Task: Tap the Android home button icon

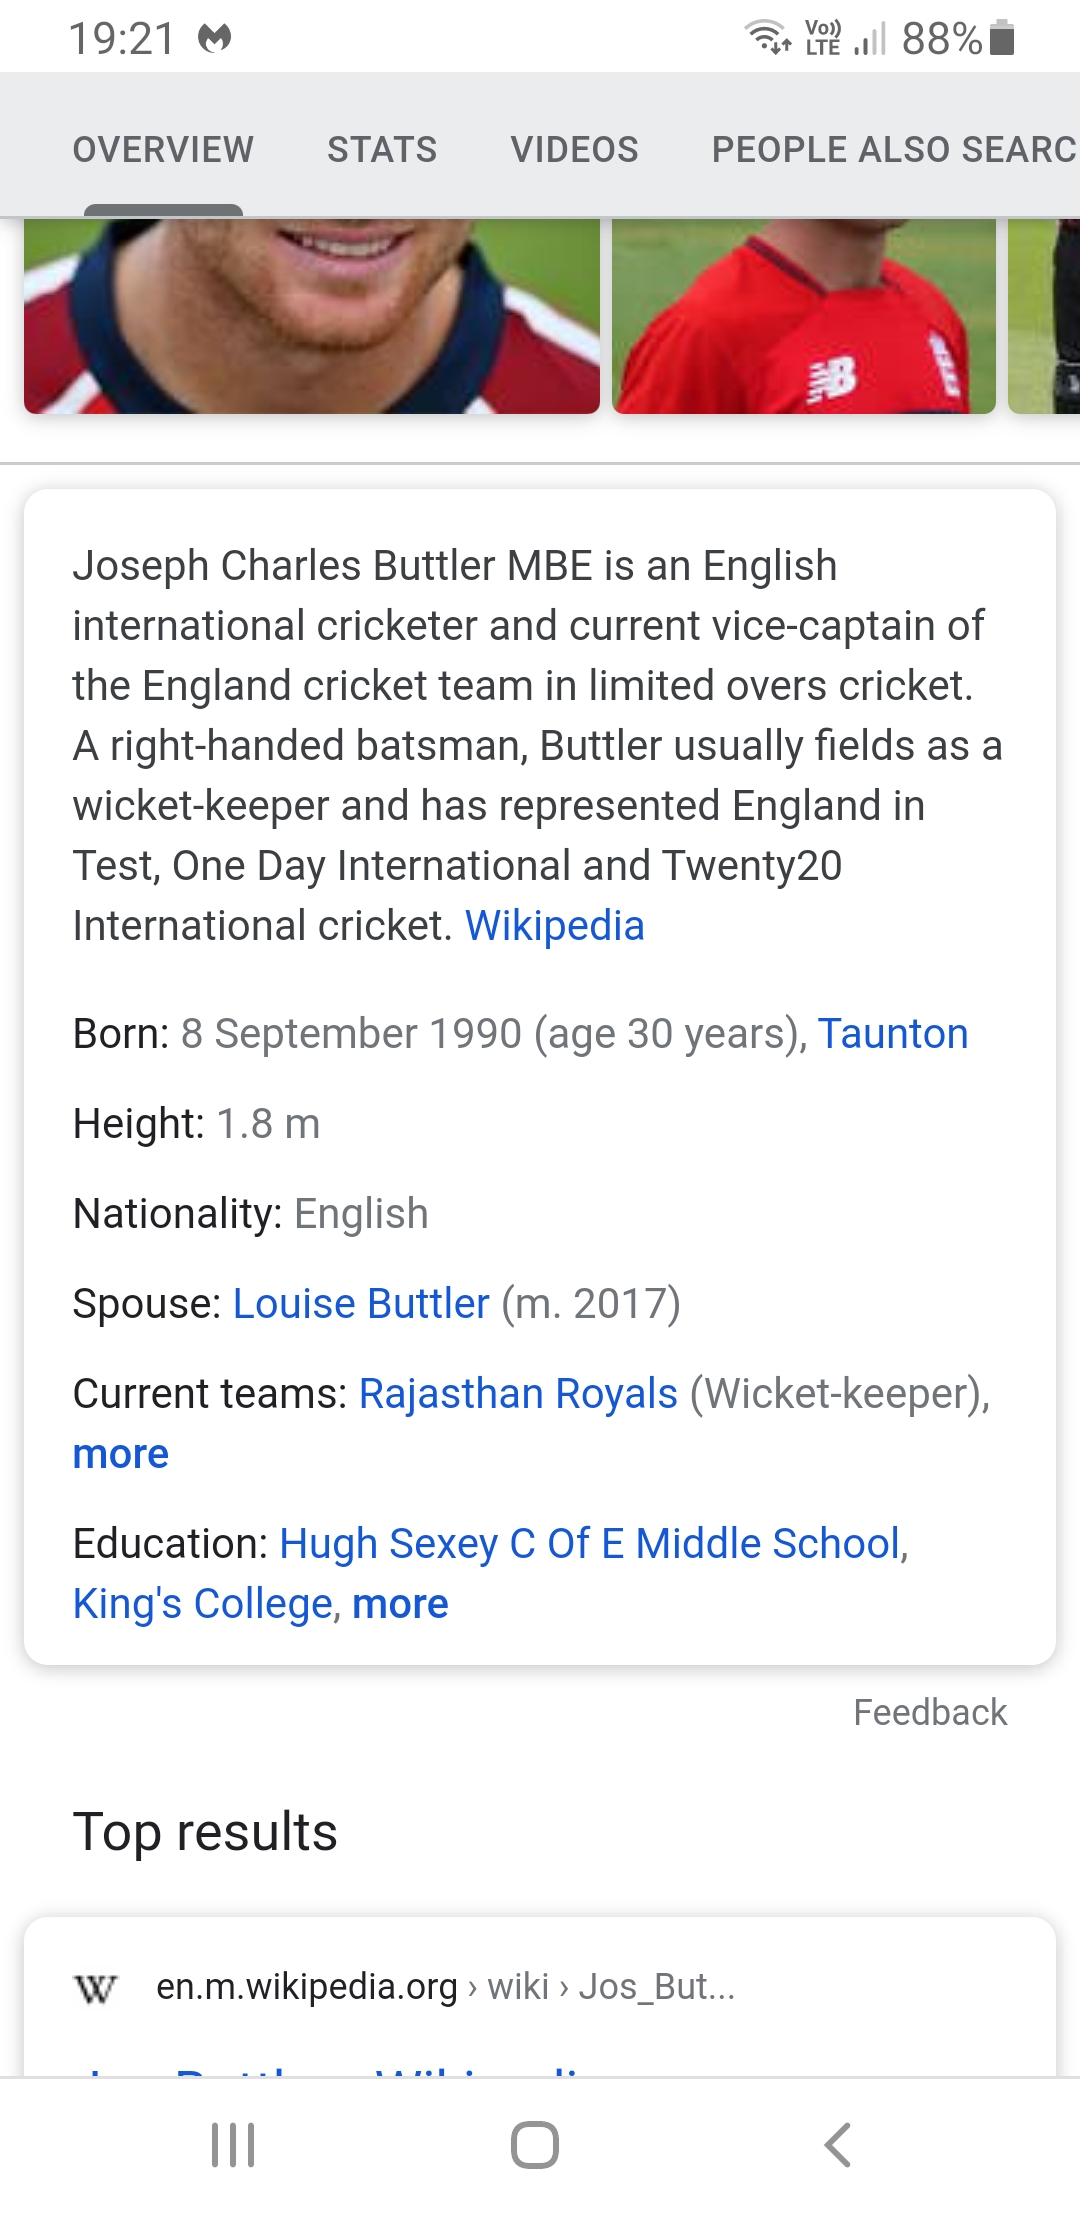Action: (535, 2145)
